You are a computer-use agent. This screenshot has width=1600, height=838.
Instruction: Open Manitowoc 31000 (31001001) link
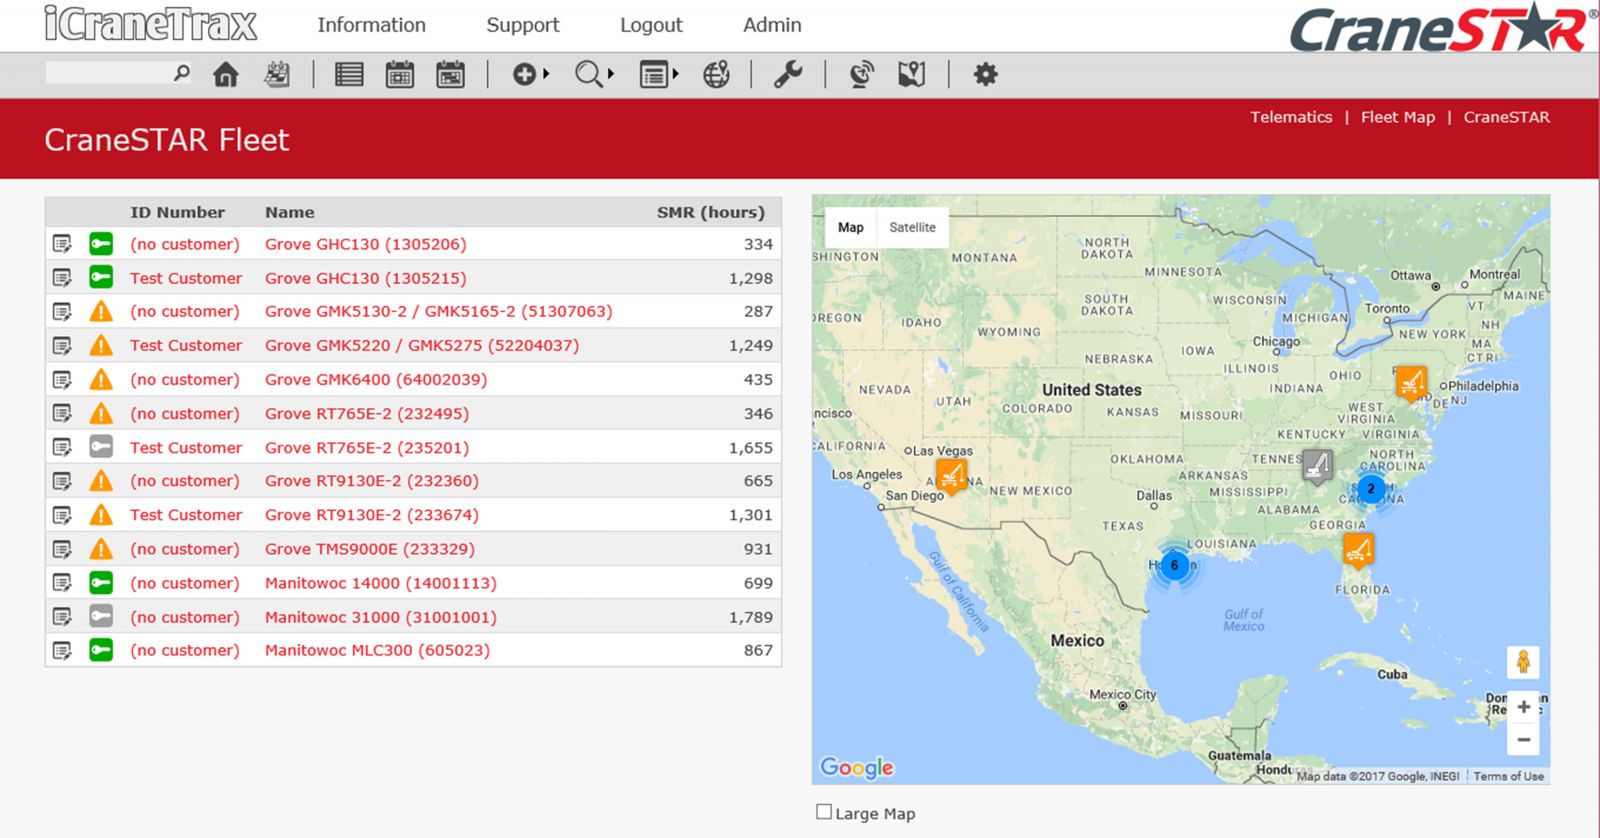coord(381,617)
